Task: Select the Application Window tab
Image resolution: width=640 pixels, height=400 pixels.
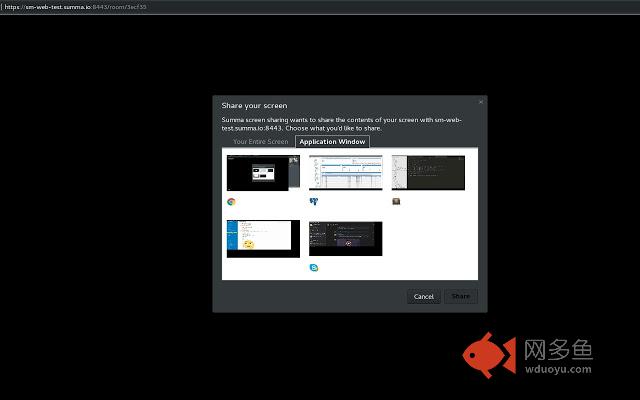Action: (332, 142)
